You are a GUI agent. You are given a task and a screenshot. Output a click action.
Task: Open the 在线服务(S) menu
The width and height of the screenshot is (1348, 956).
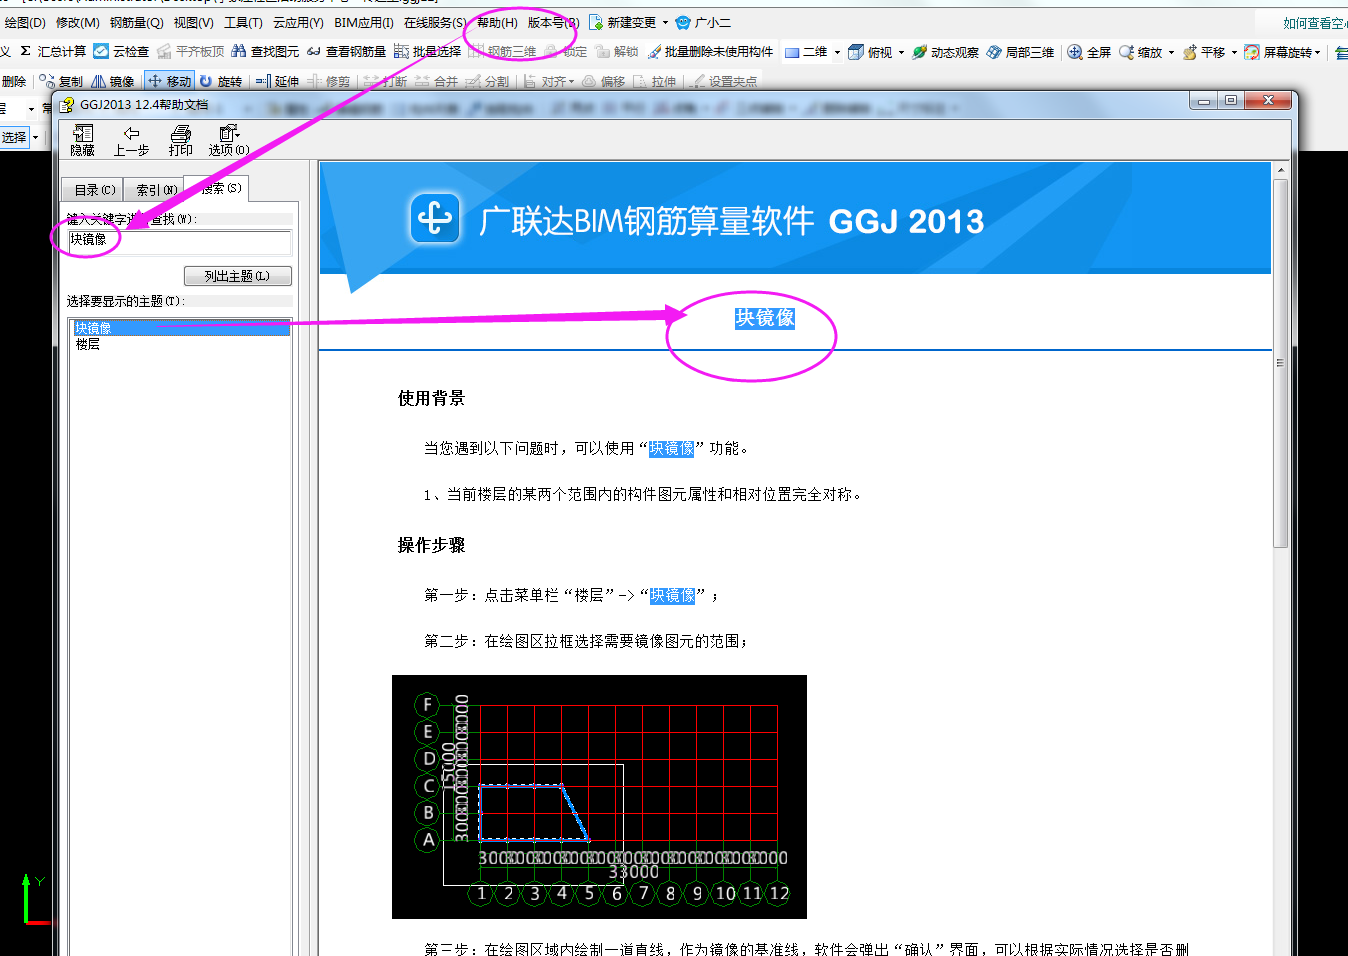435,22
